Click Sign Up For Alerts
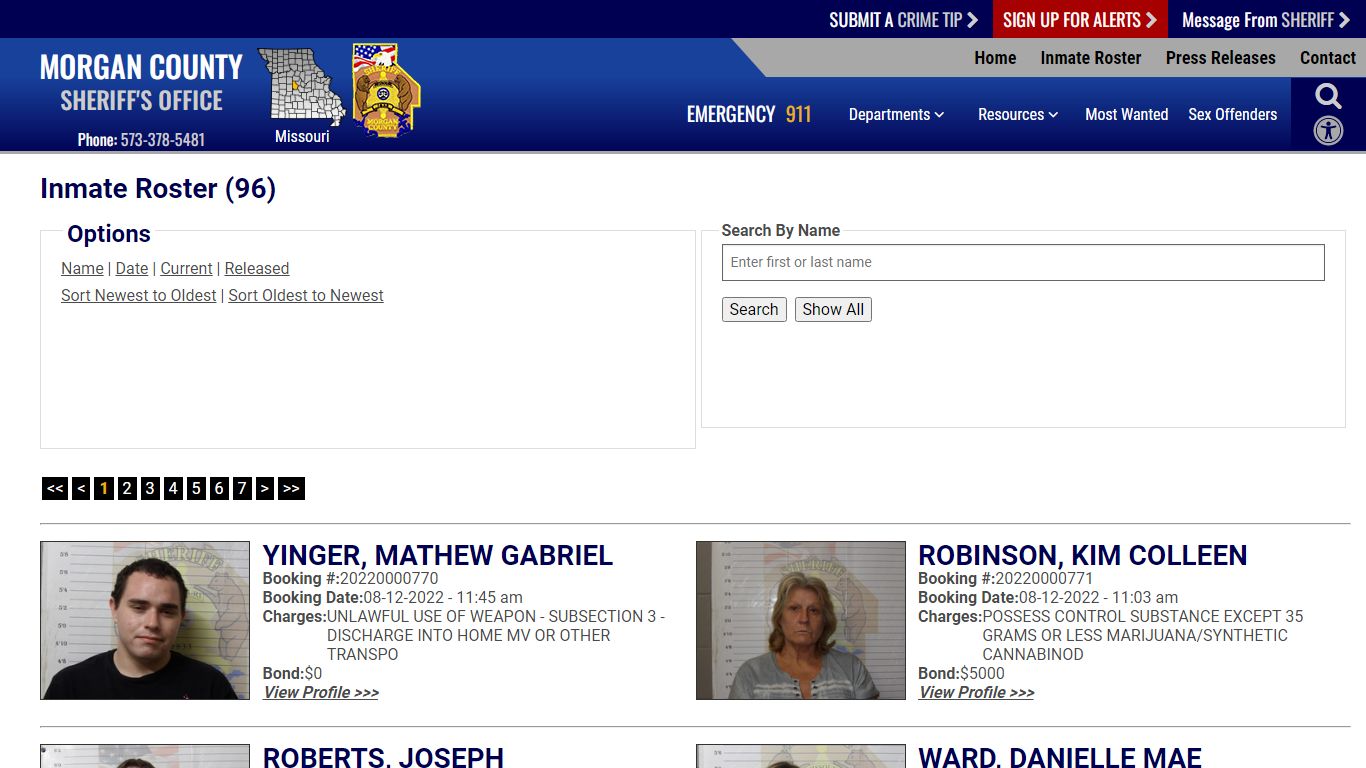This screenshot has width=1366, height=768. (x=1080, y=20)
